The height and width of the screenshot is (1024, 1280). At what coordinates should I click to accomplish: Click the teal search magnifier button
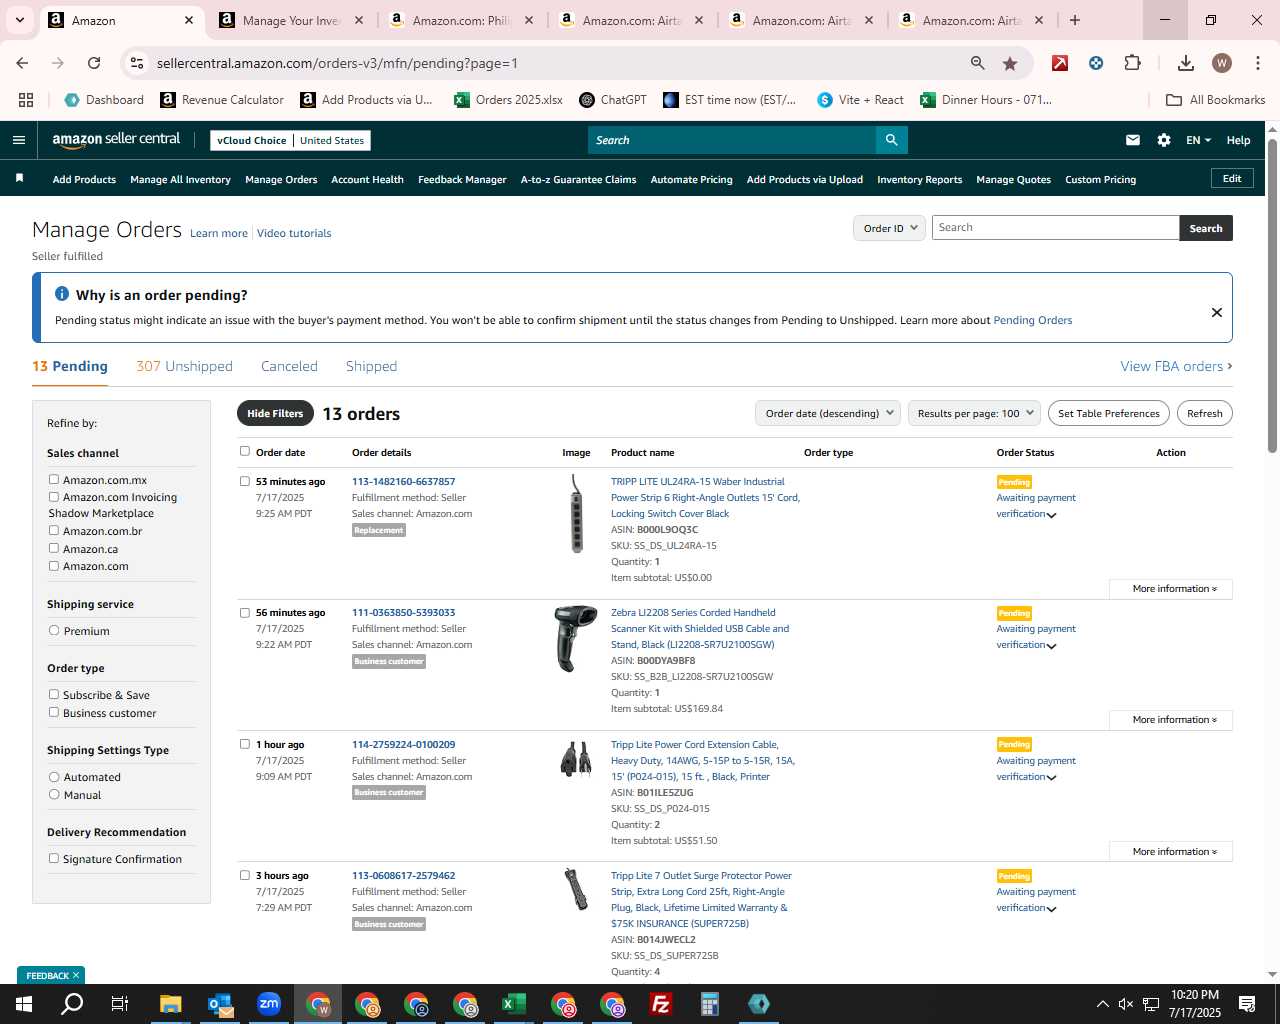(x=892, y=140)
